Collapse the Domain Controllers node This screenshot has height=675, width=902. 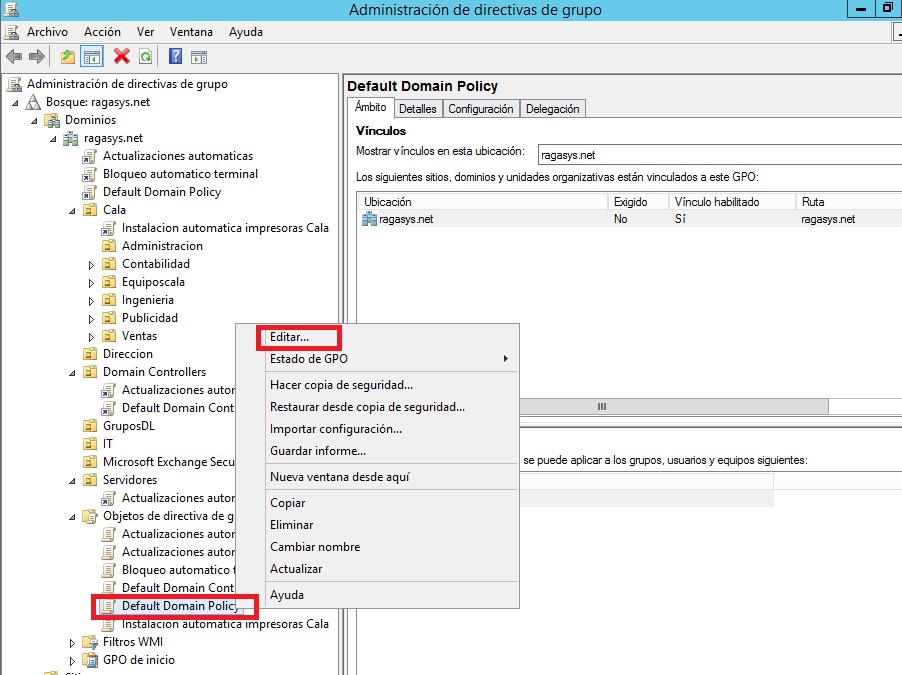point(72,373)
